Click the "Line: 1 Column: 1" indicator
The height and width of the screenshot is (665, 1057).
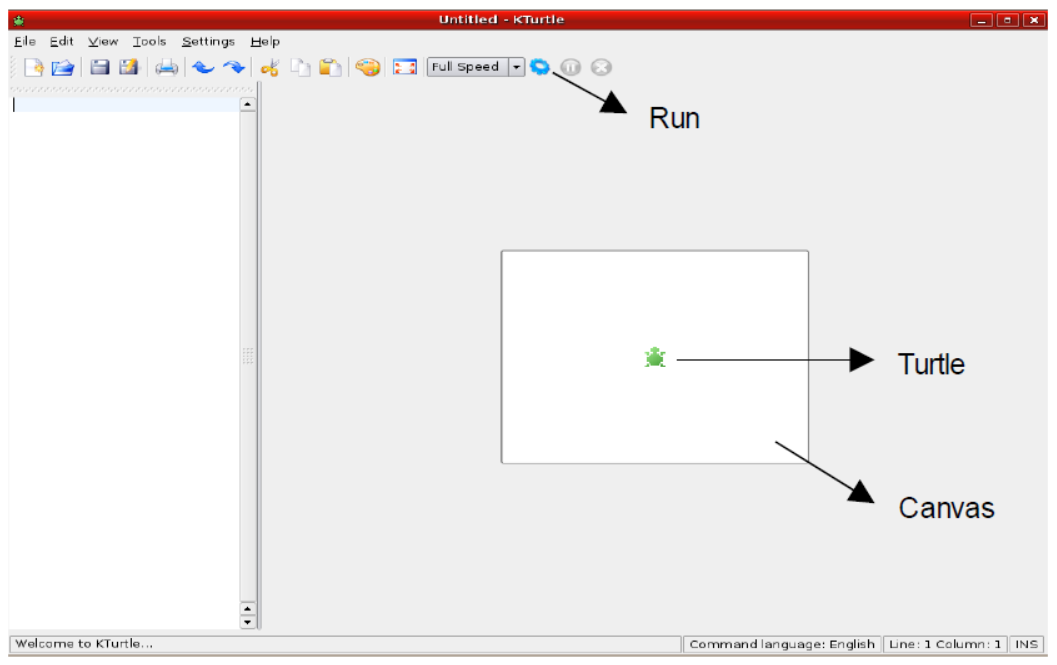[x=944, y=644]
